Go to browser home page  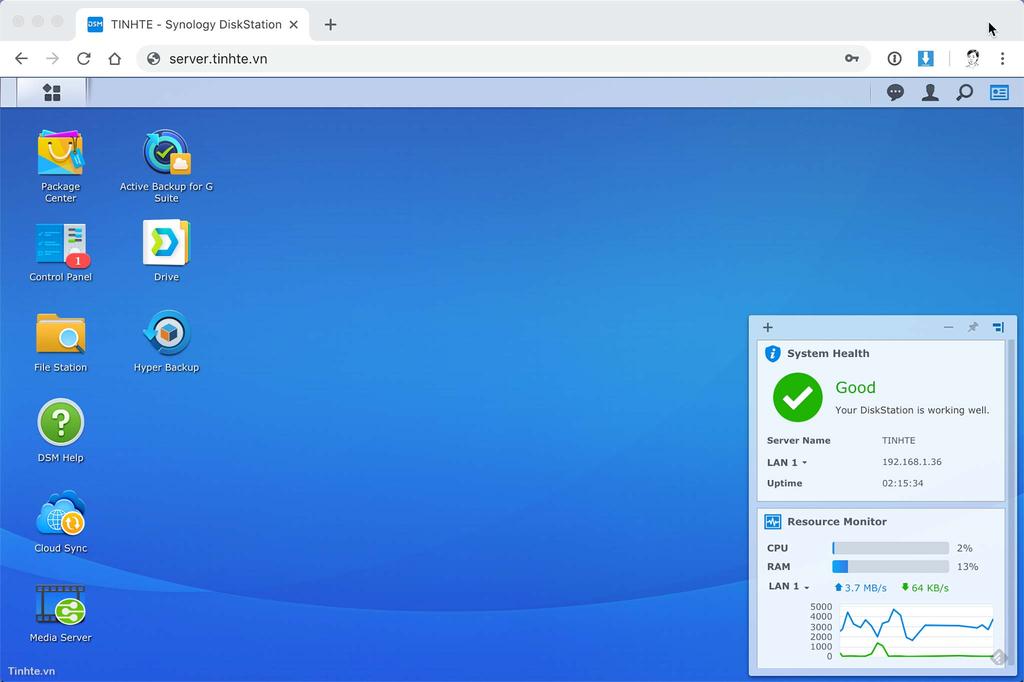tap(115, 59)
